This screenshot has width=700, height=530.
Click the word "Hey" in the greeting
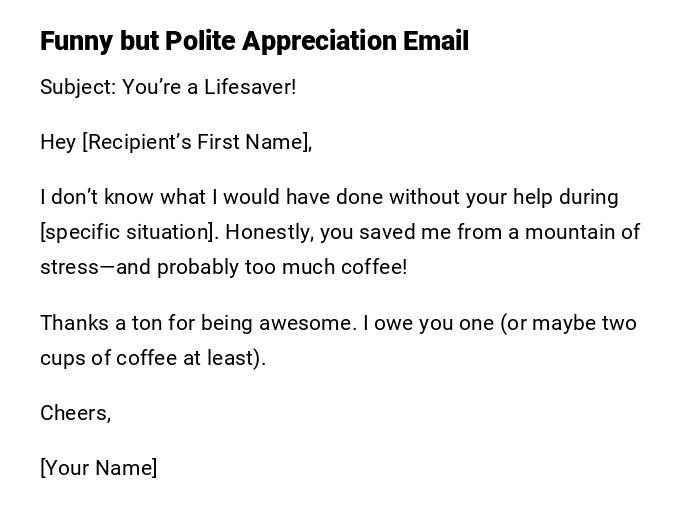tap(58, 142)
